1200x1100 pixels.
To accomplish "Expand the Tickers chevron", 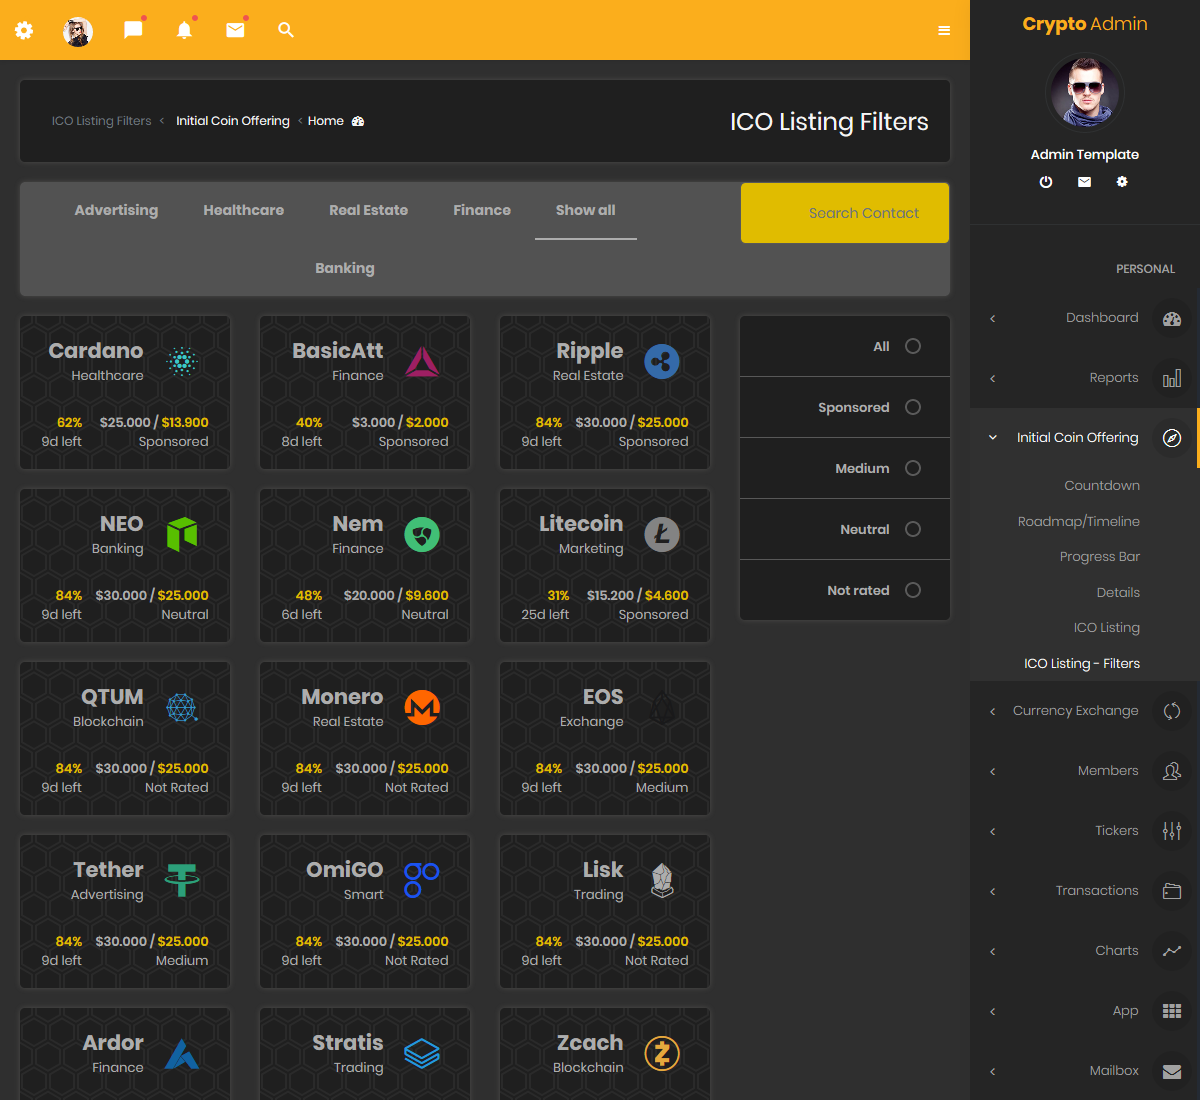I will pyautogui.click(x=993, y=832).
